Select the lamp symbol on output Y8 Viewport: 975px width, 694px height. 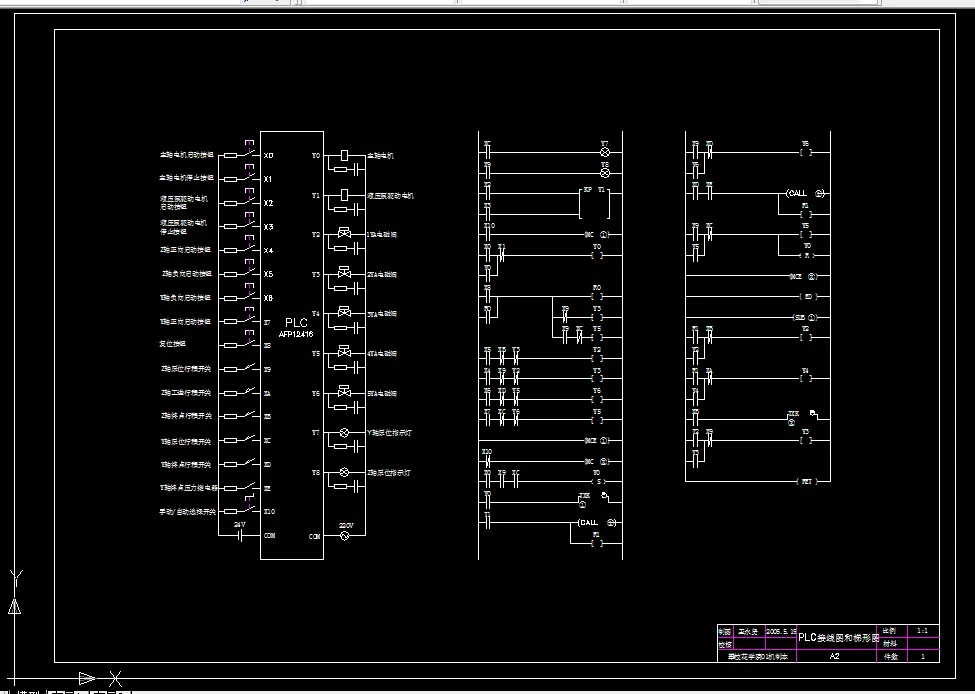(344, 473)
